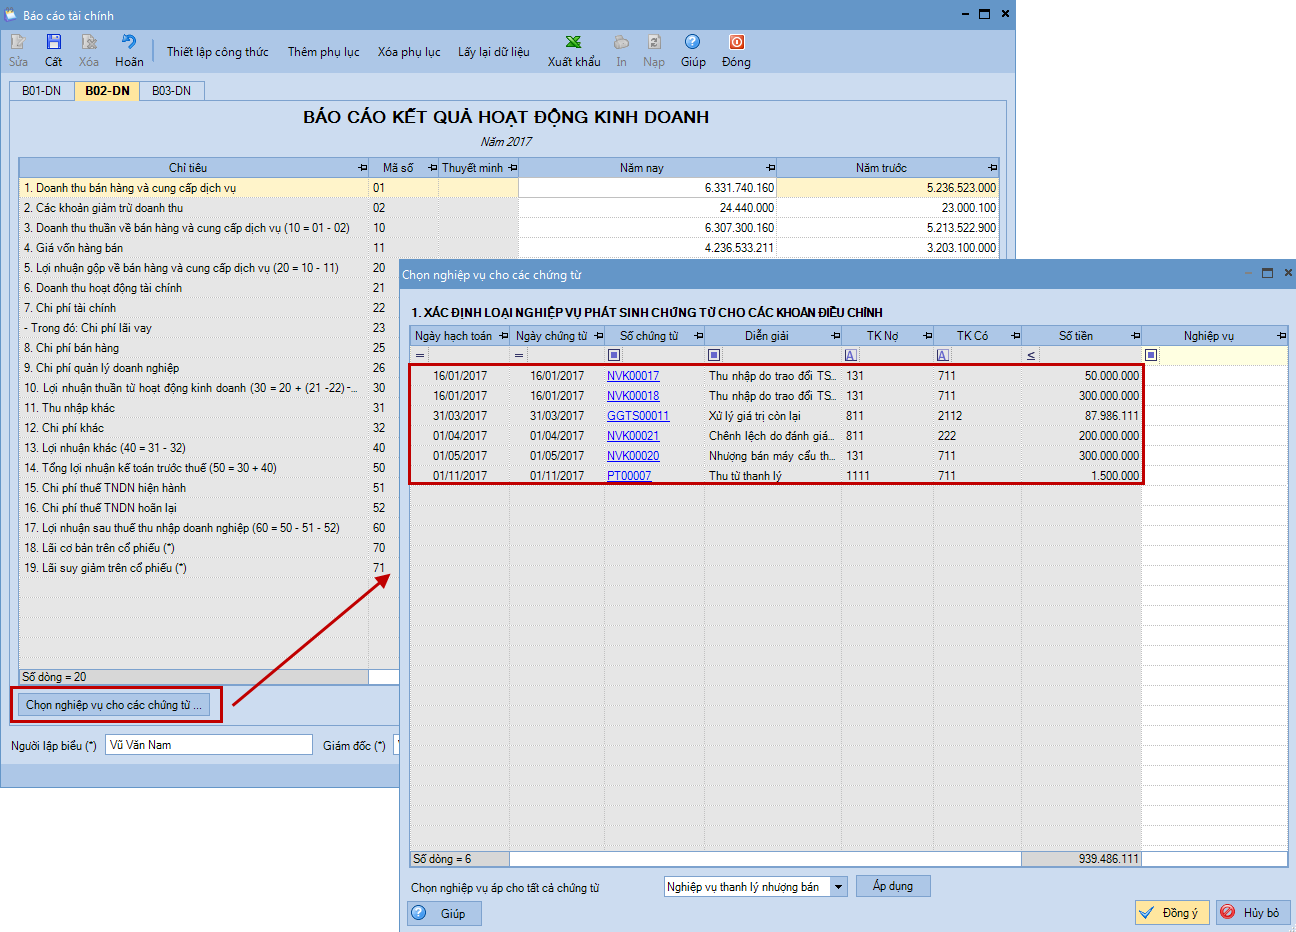Click the Người lập biểu input field
This screenshot has height=932, width=1296.
coord(209,745)
